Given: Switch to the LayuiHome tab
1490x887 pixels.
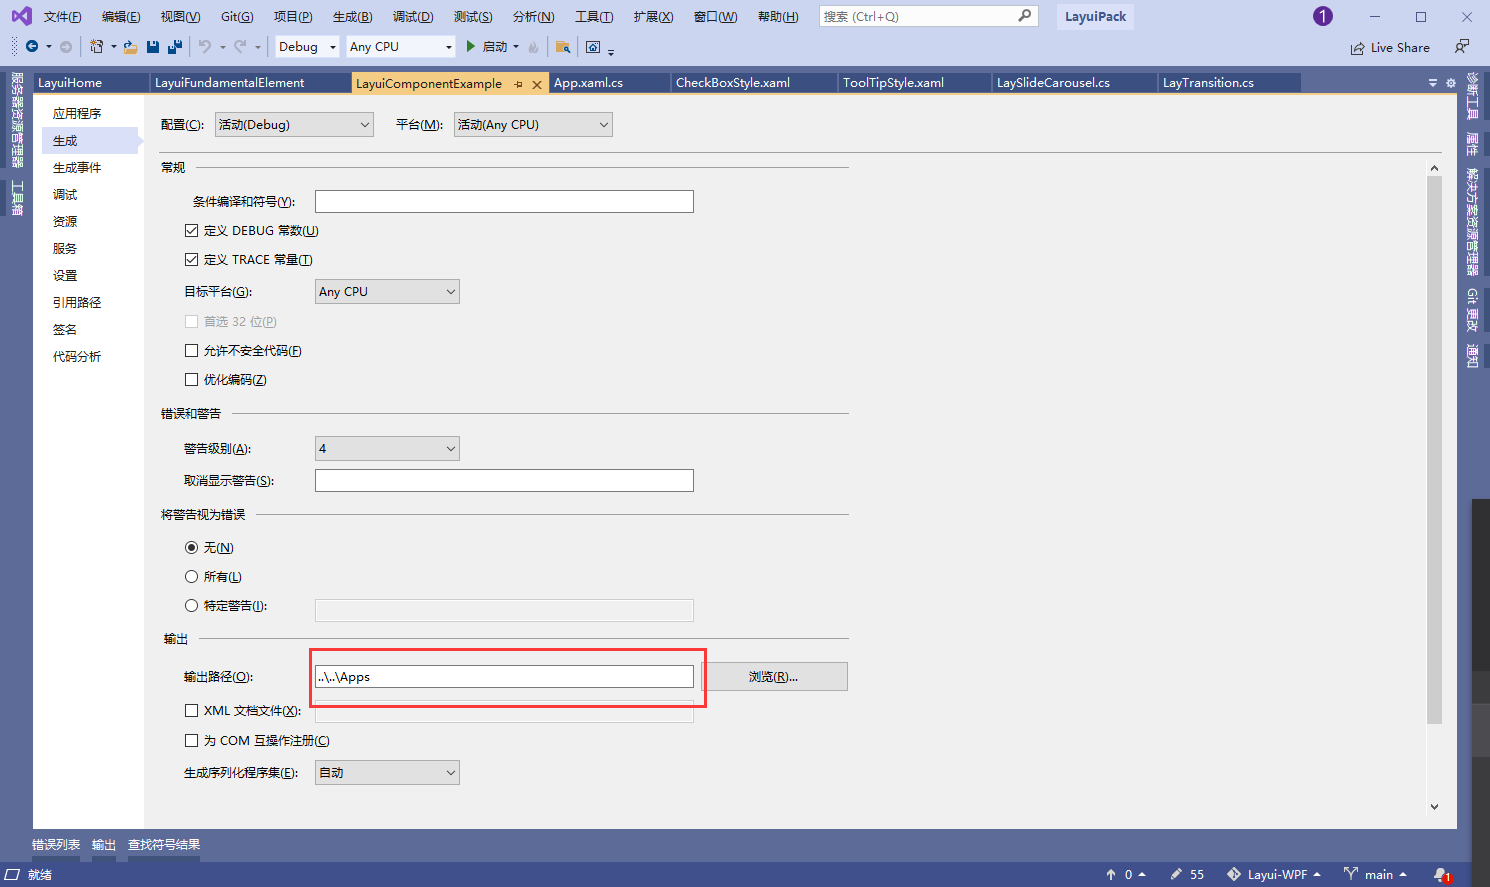Looking at the screenshot, I should coord(70,83).
